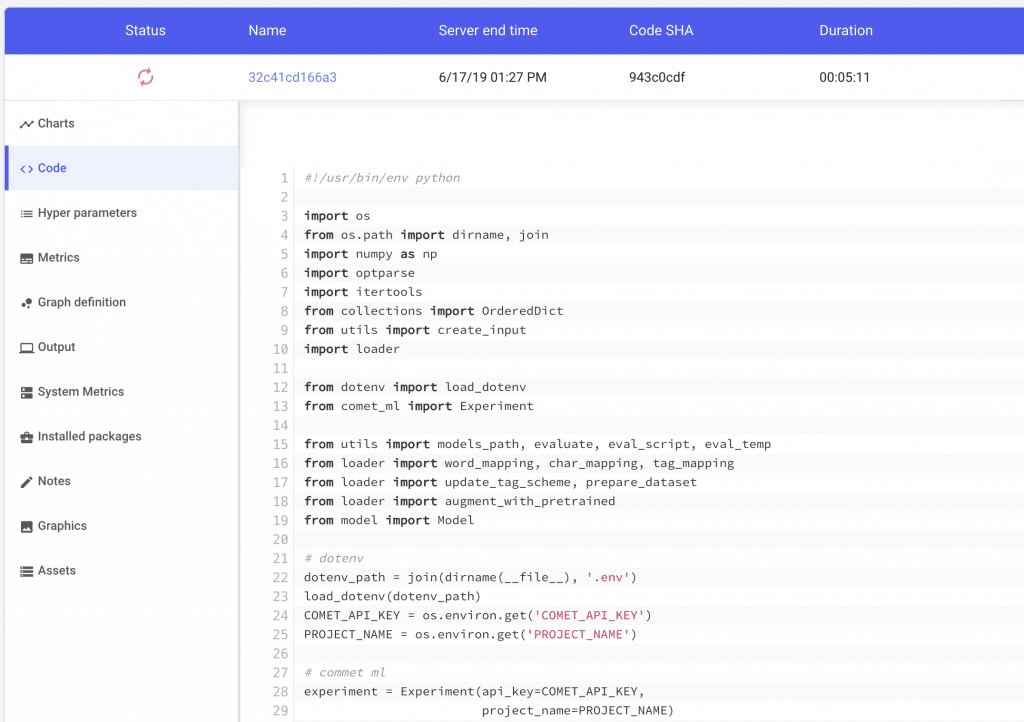Screen dimensions: 1024x722
Task: Go to Graph definition tab
Action: [x=121, y=302]
